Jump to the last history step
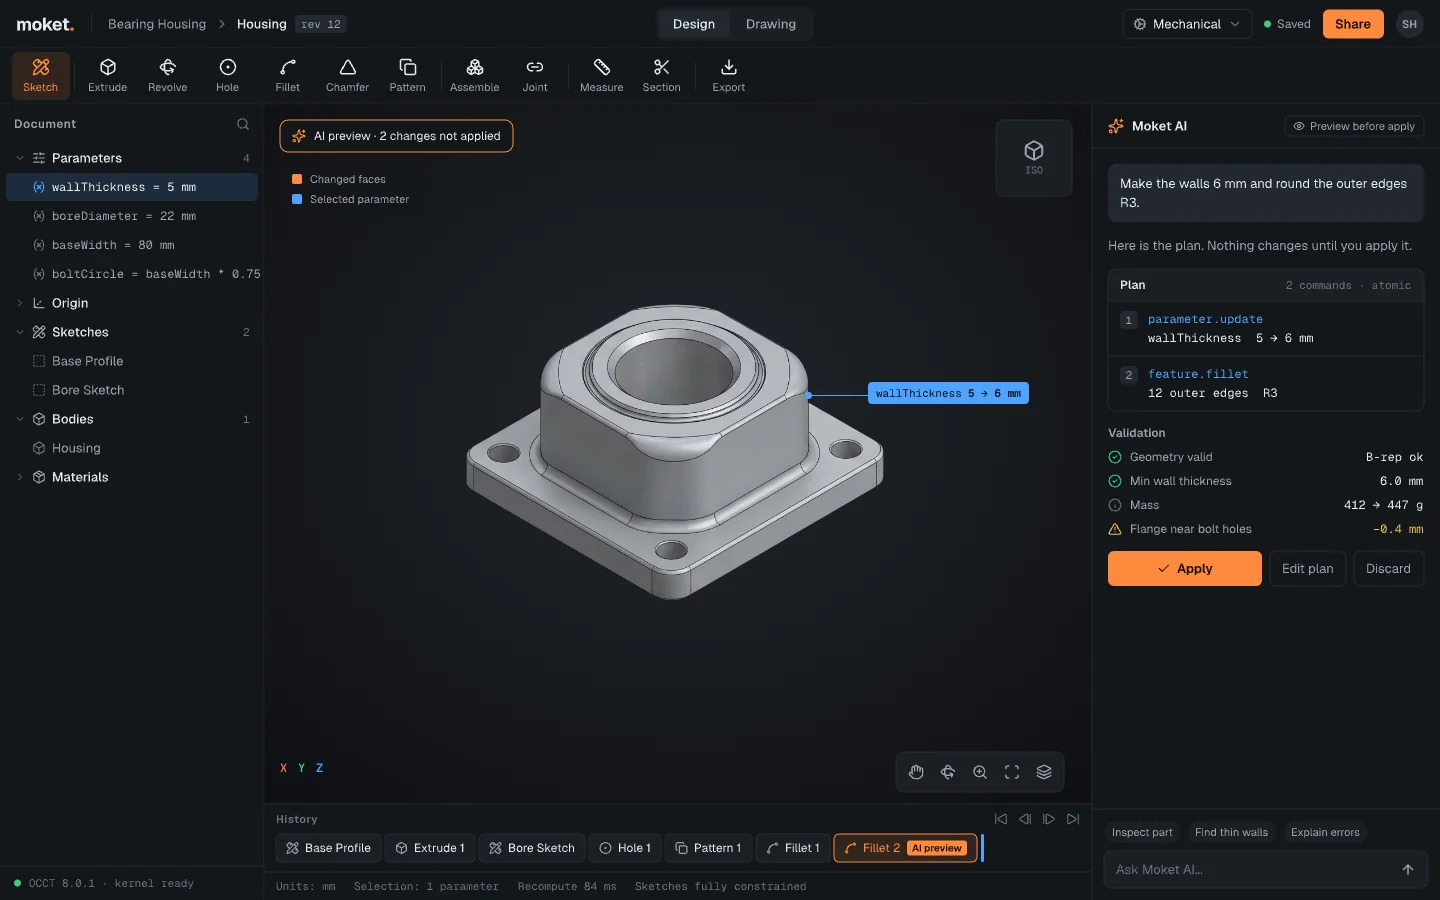This screenshot has width=1440, height=900. tap(1073, 819)
